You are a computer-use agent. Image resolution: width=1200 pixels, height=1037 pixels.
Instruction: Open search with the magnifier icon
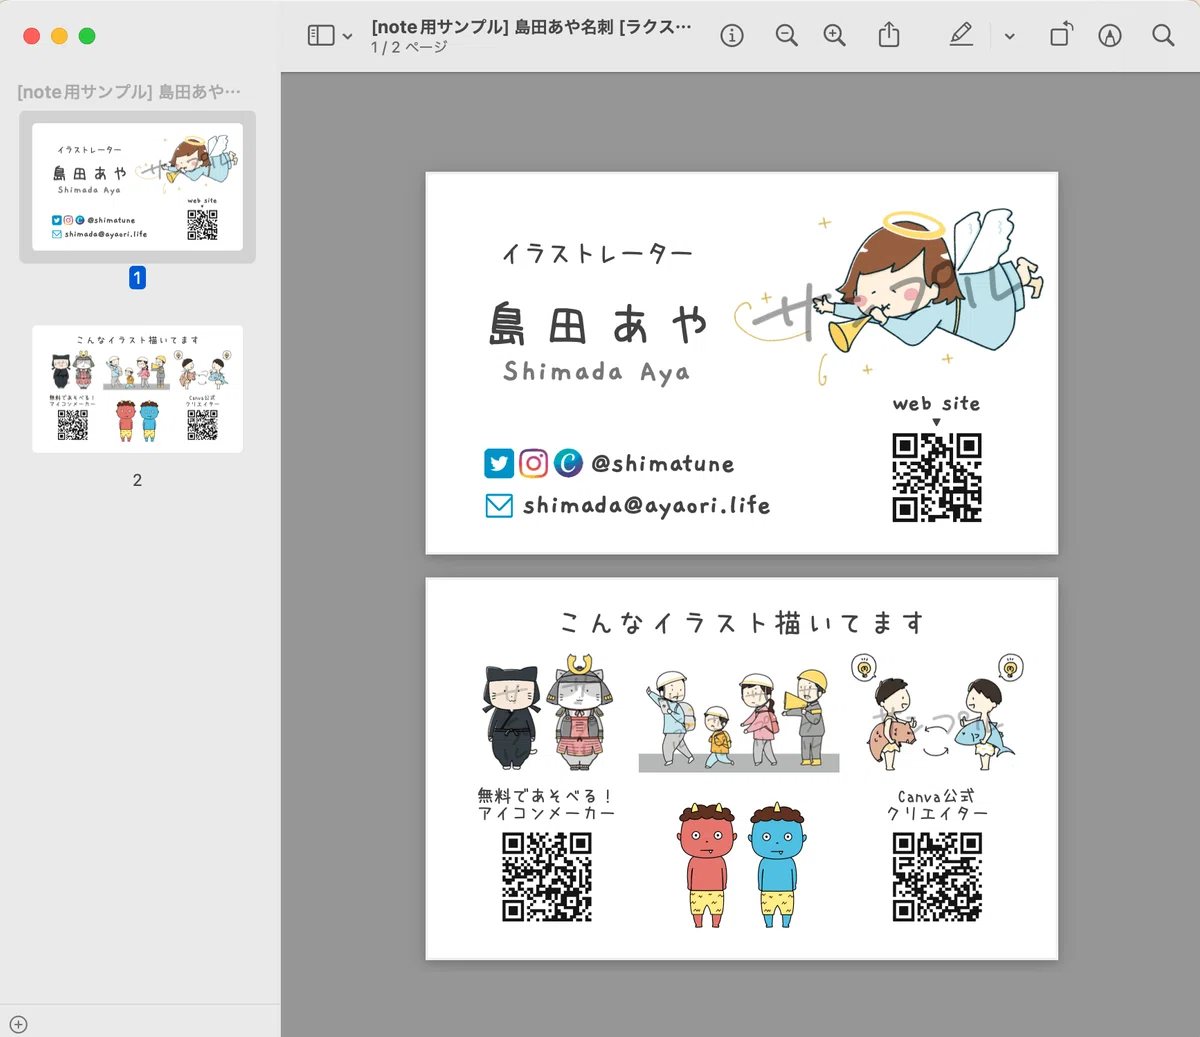coord(1163,36)
